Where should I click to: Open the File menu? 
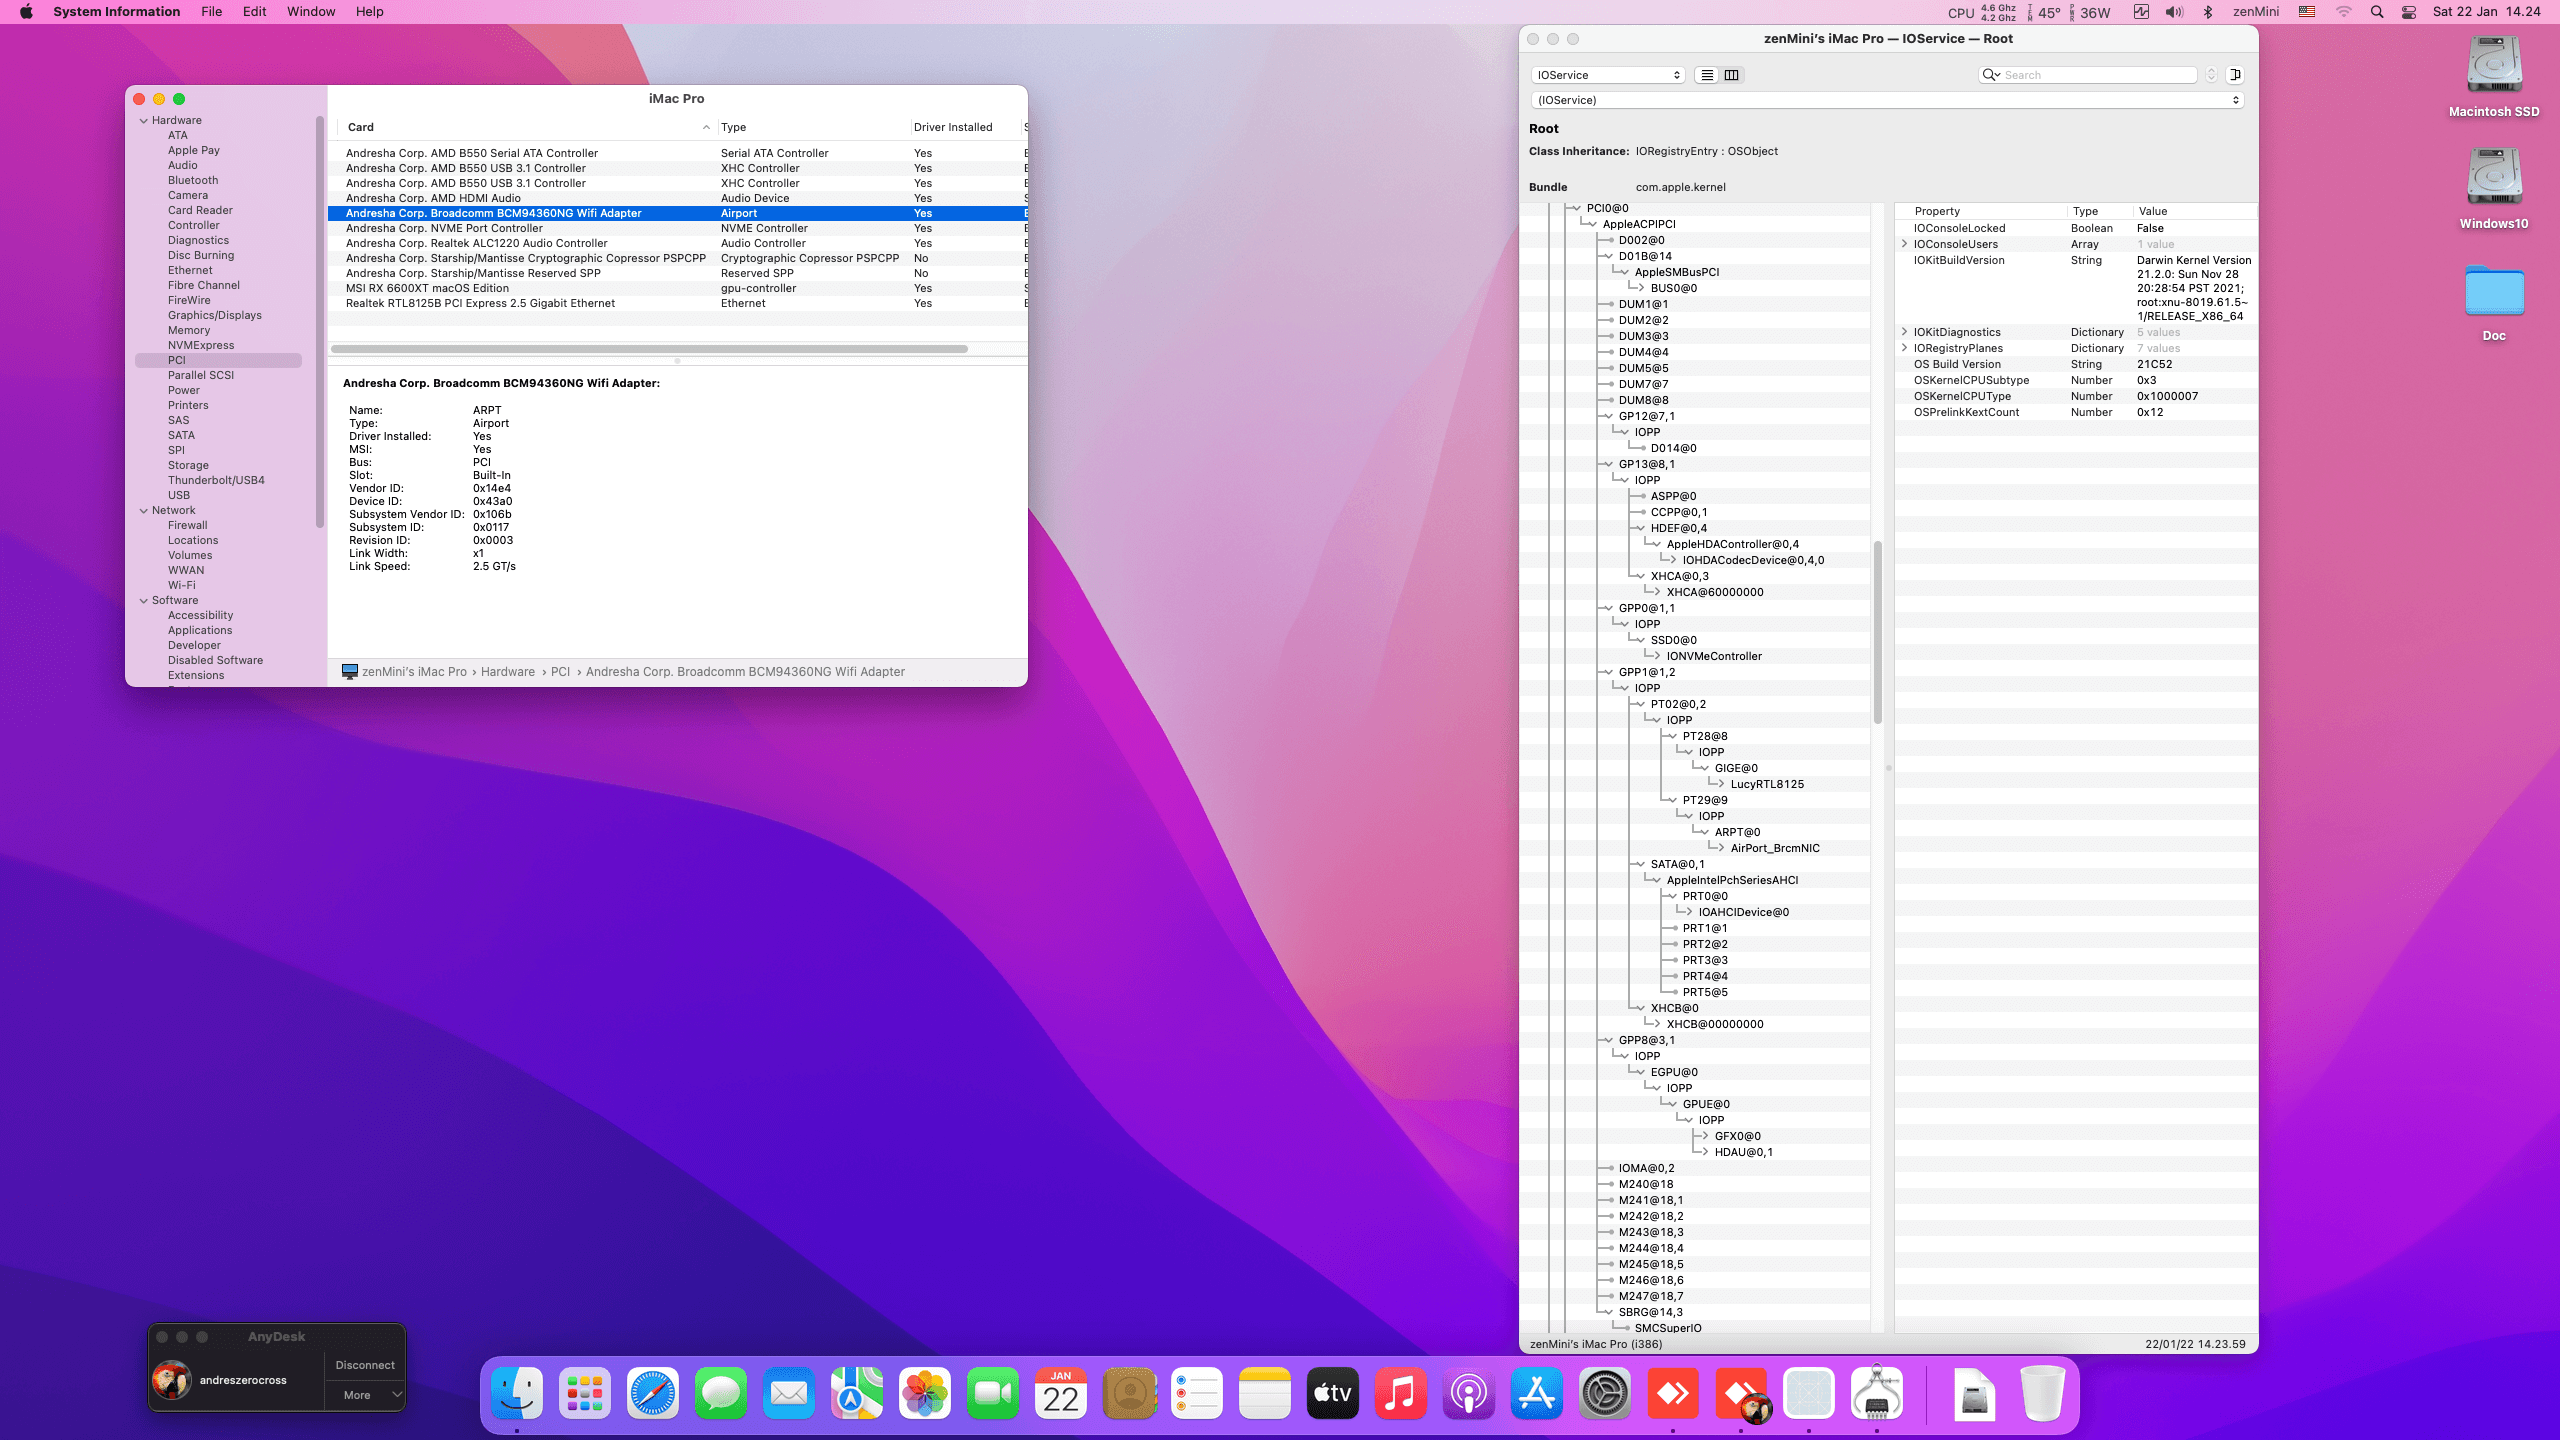(x=211, y=12)
